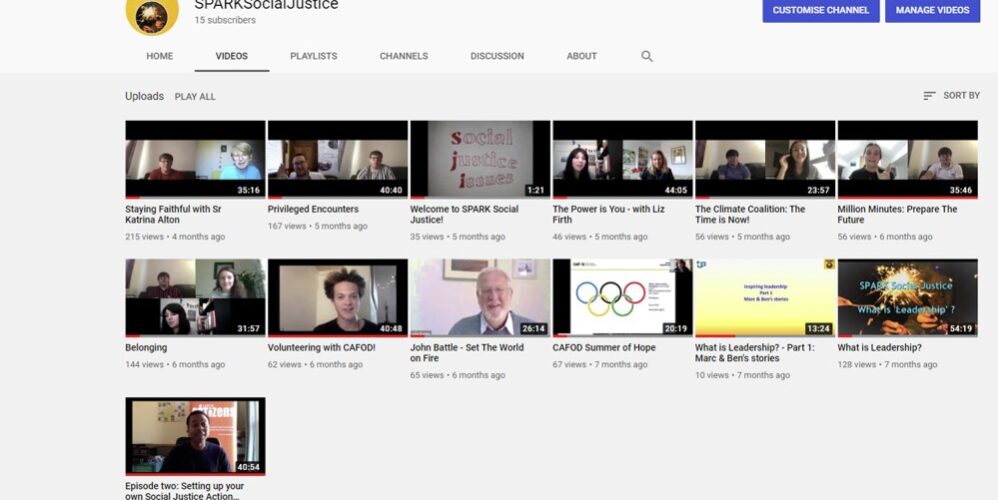
Task: Click the Manage Videos button
Action: click(932, 10)
